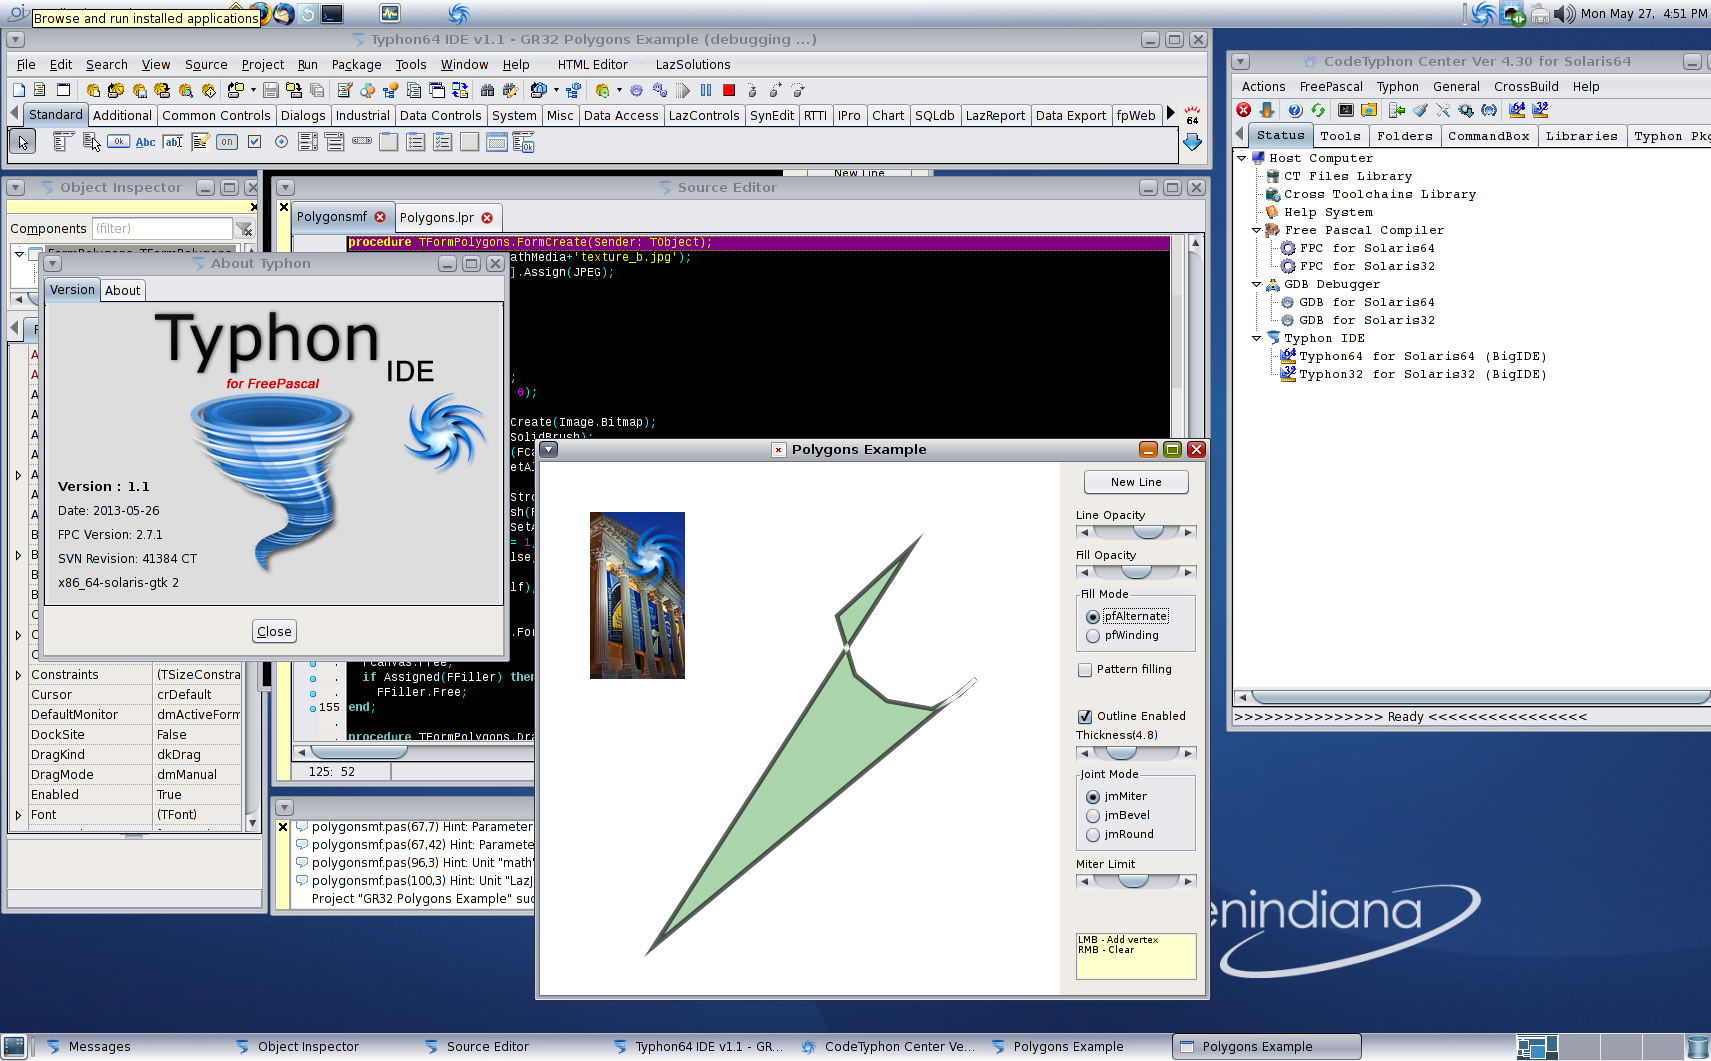Click the New Line button in Polygons Example
Image resolution: width=1711 pixels, height=1061 pixels.
[x=1136, y=482]
